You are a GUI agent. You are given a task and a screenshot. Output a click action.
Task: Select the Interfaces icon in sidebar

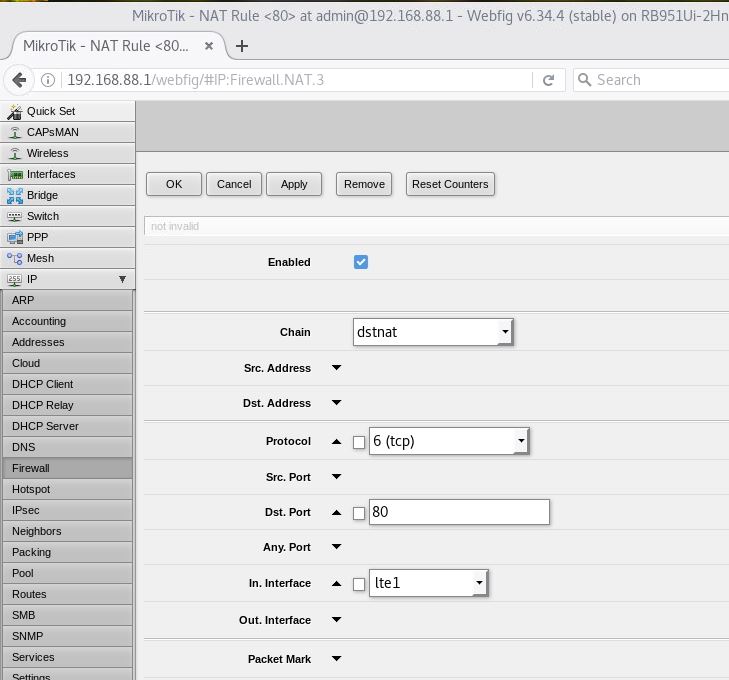[14, 175]
